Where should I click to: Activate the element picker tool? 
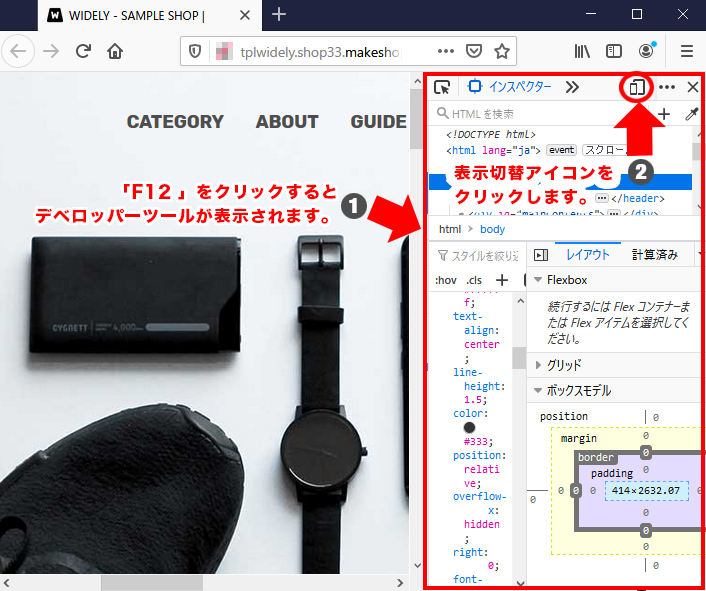pos(442,87)
